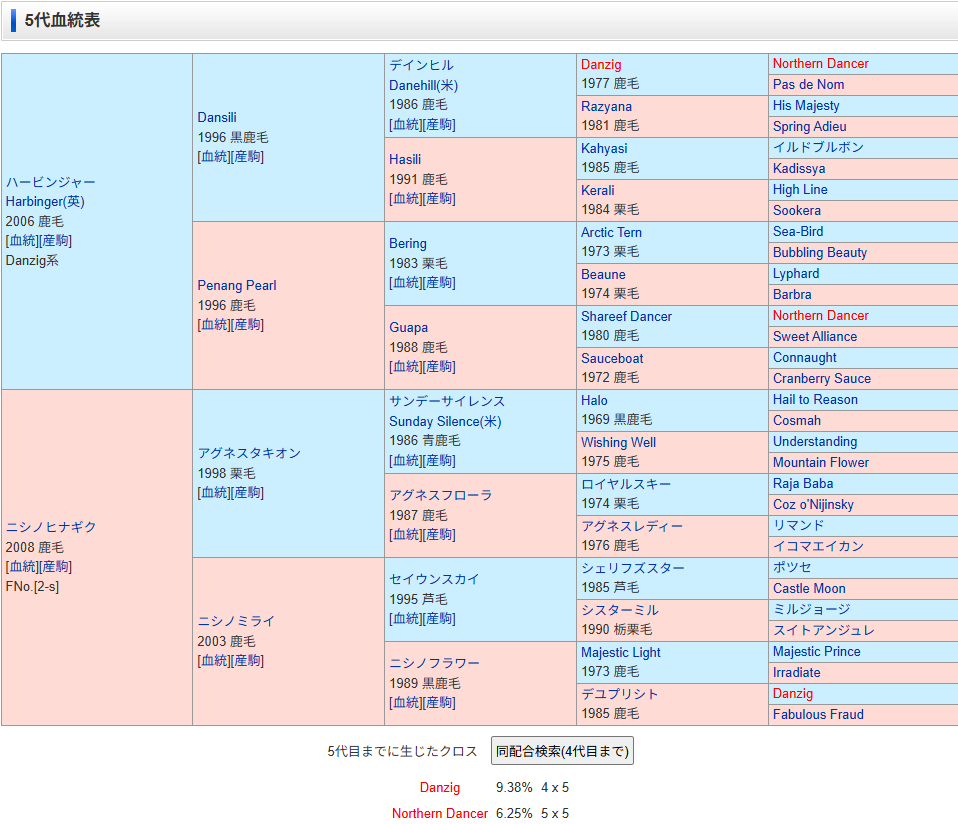Open Guapa's 血統 link
Viewport: 958px width, 824px height.
[406, 366]
